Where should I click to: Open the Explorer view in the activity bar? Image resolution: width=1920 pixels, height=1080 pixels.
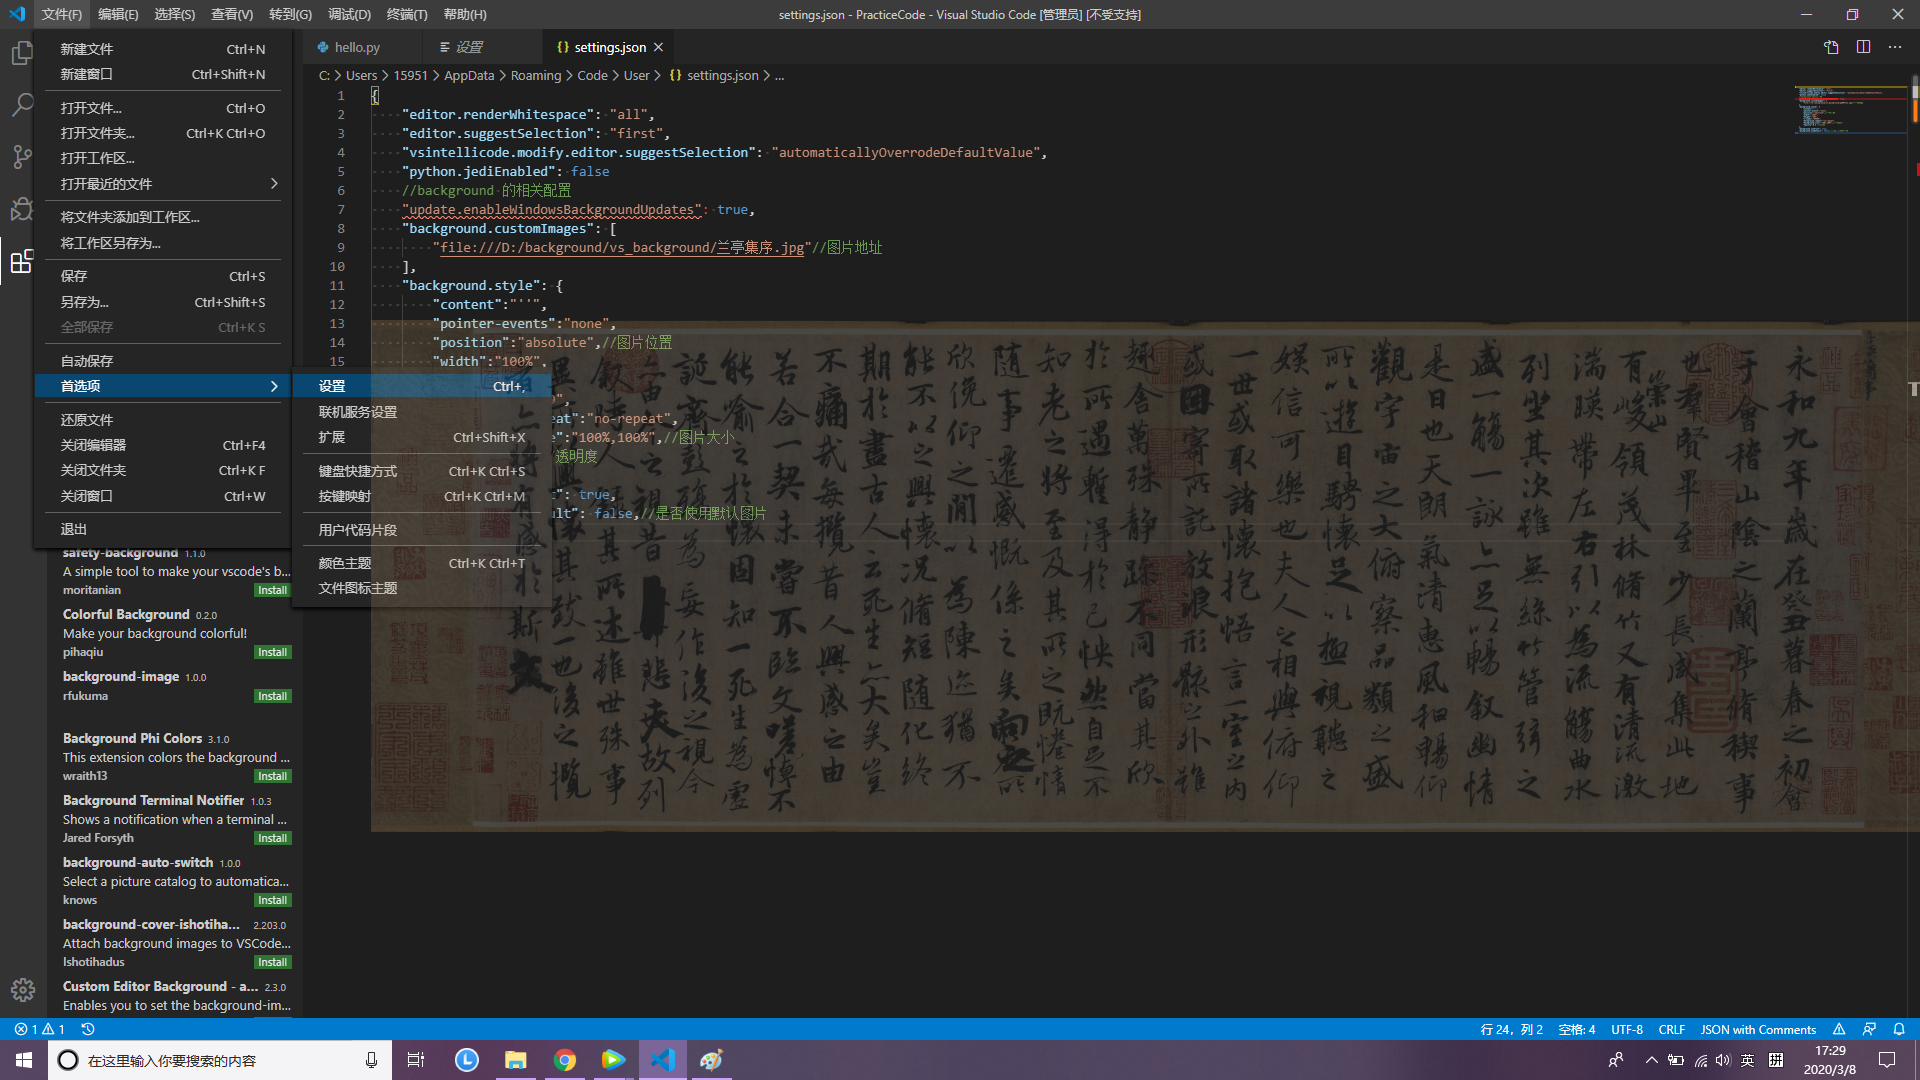[x=22, y=53]
